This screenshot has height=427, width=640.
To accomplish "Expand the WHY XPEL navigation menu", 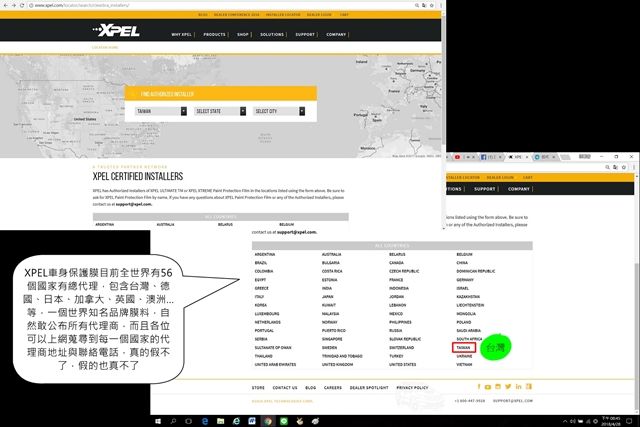I will tap(182, 35).
